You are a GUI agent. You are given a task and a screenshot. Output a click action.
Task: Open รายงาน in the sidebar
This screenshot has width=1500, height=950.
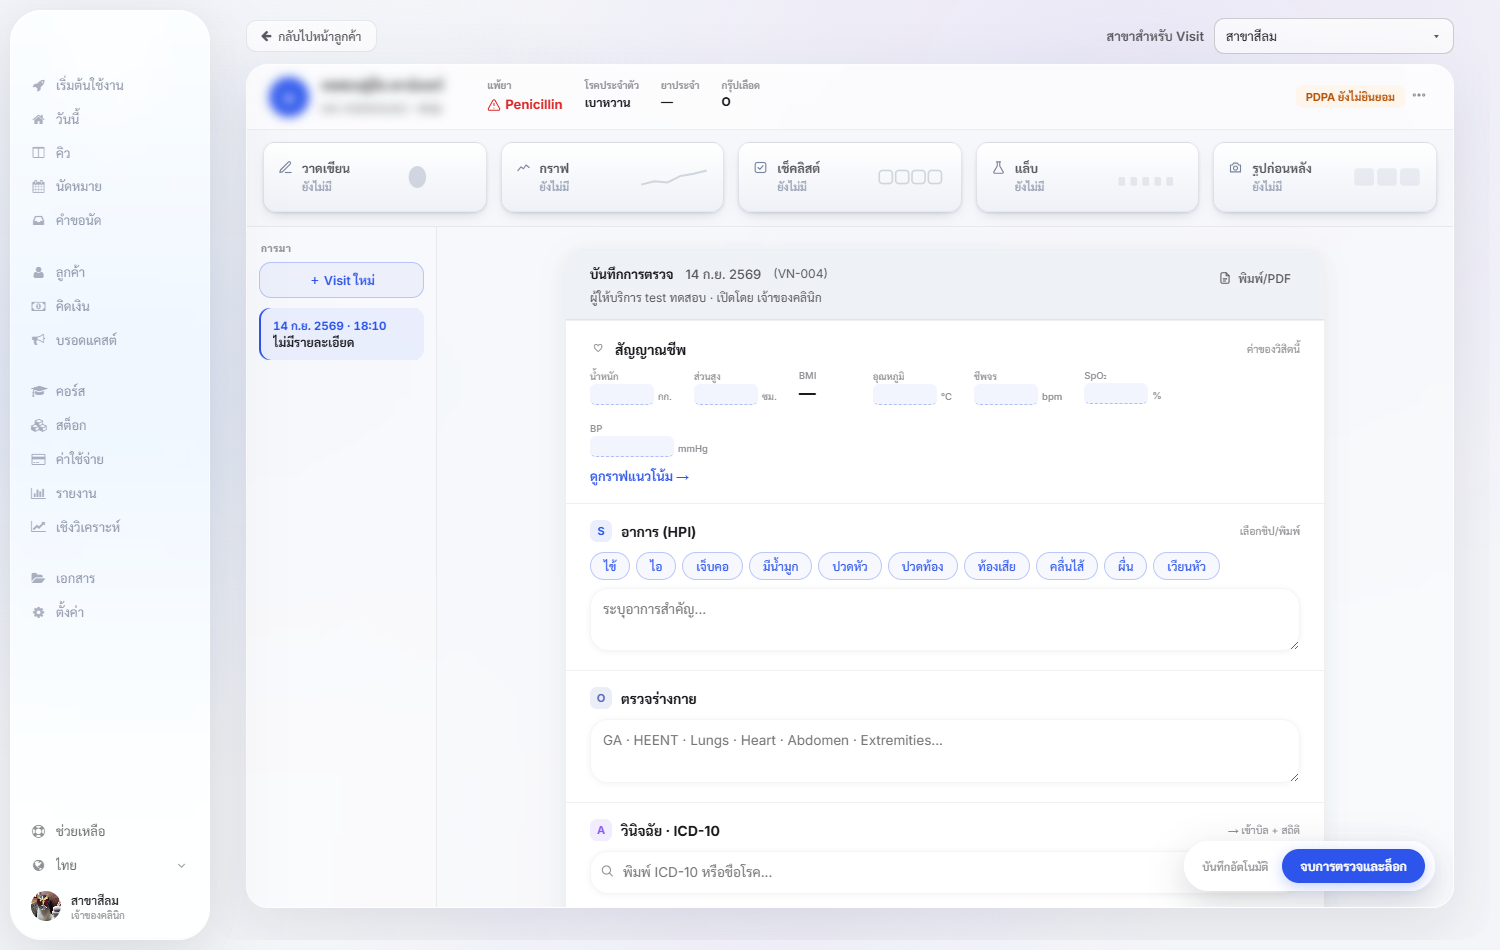pos(76,493)
